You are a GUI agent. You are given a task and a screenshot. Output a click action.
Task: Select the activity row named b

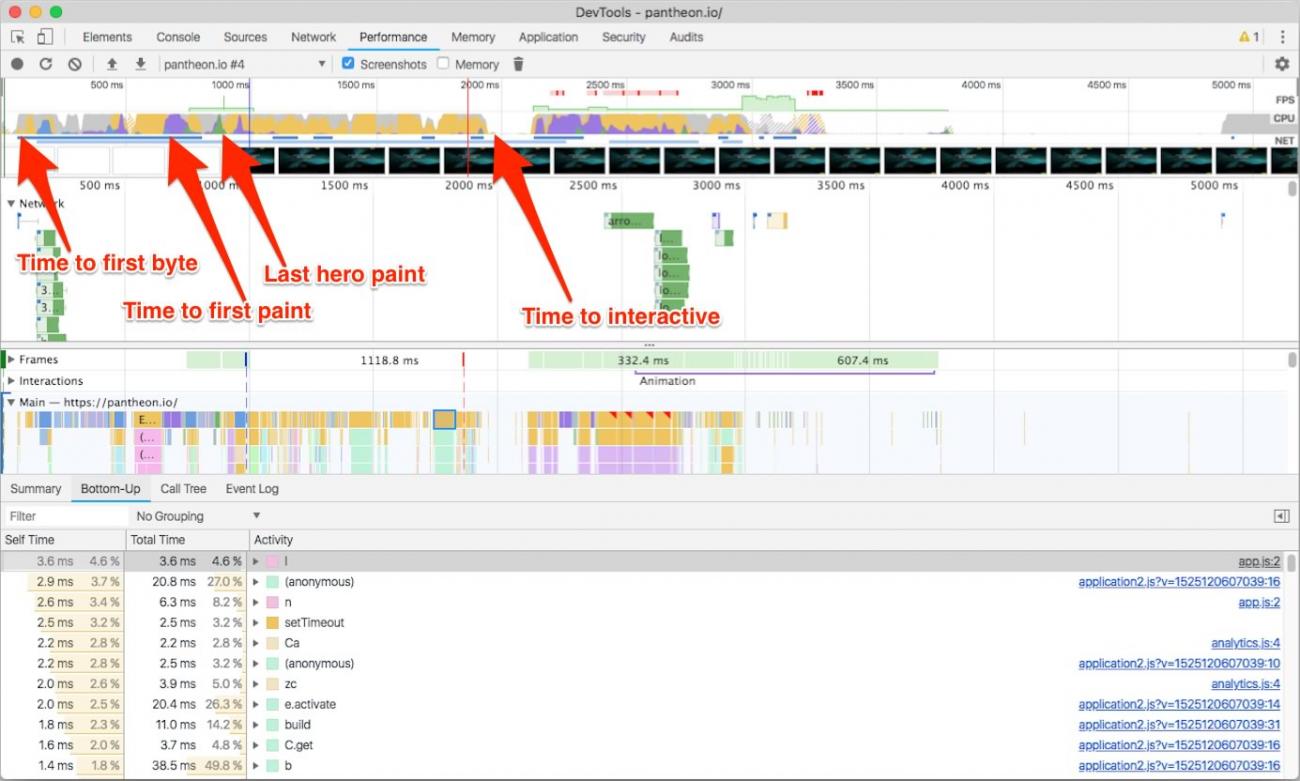(643, 766)
